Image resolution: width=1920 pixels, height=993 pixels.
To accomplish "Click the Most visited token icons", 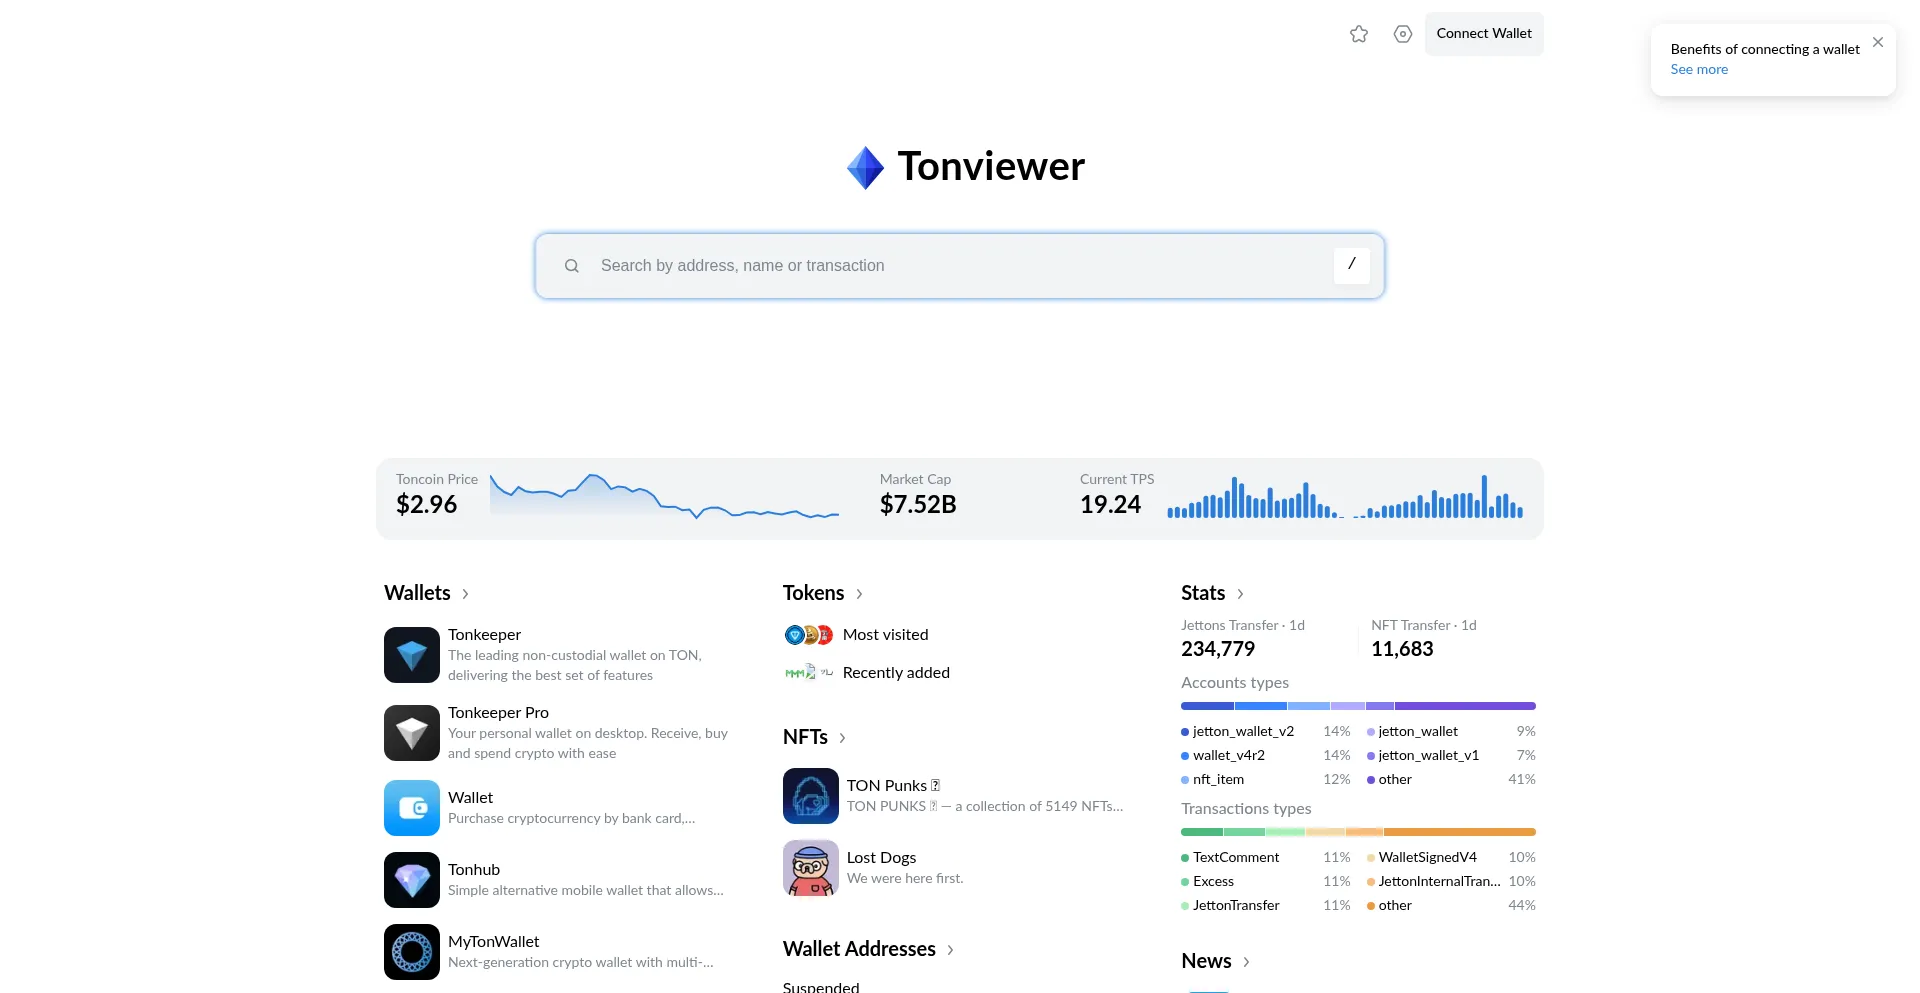I will pyautogui.click(x=809, y=635).
